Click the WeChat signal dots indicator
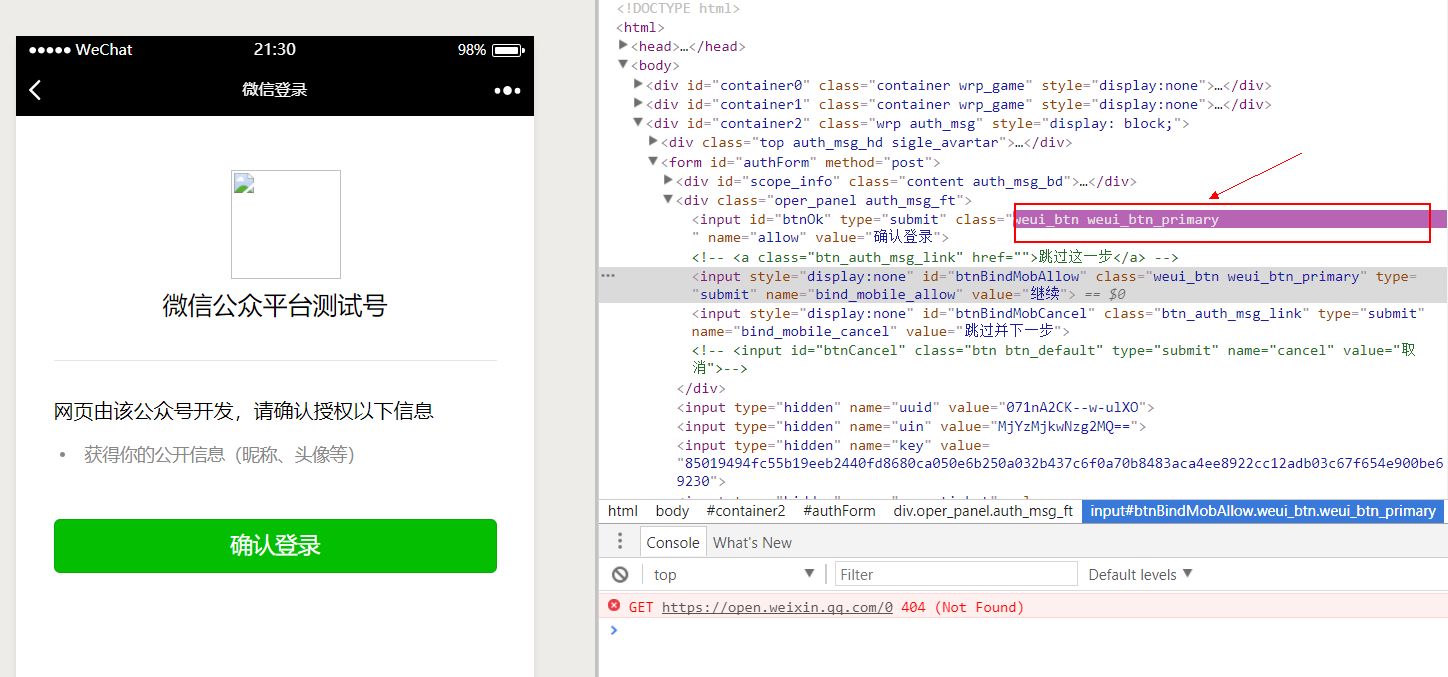This screenshot has height=677, width=1448. [x=49, y=50]
